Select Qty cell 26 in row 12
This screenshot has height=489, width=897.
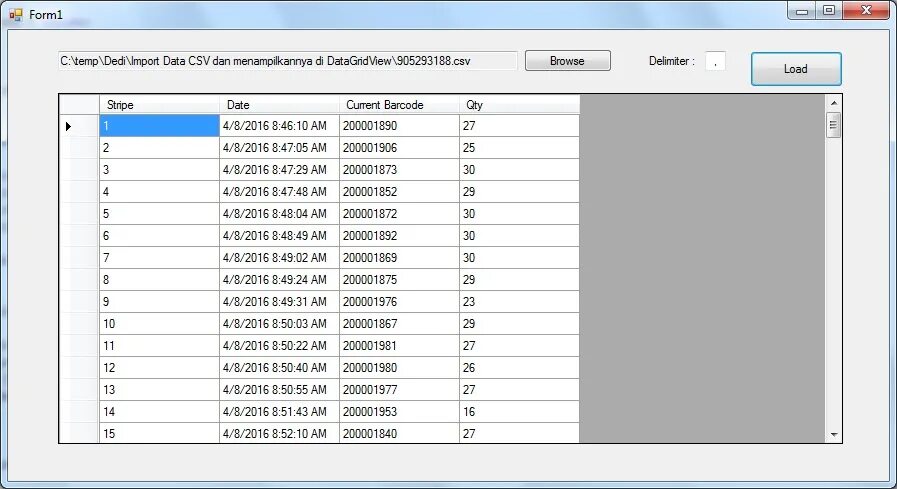[519, 368]
